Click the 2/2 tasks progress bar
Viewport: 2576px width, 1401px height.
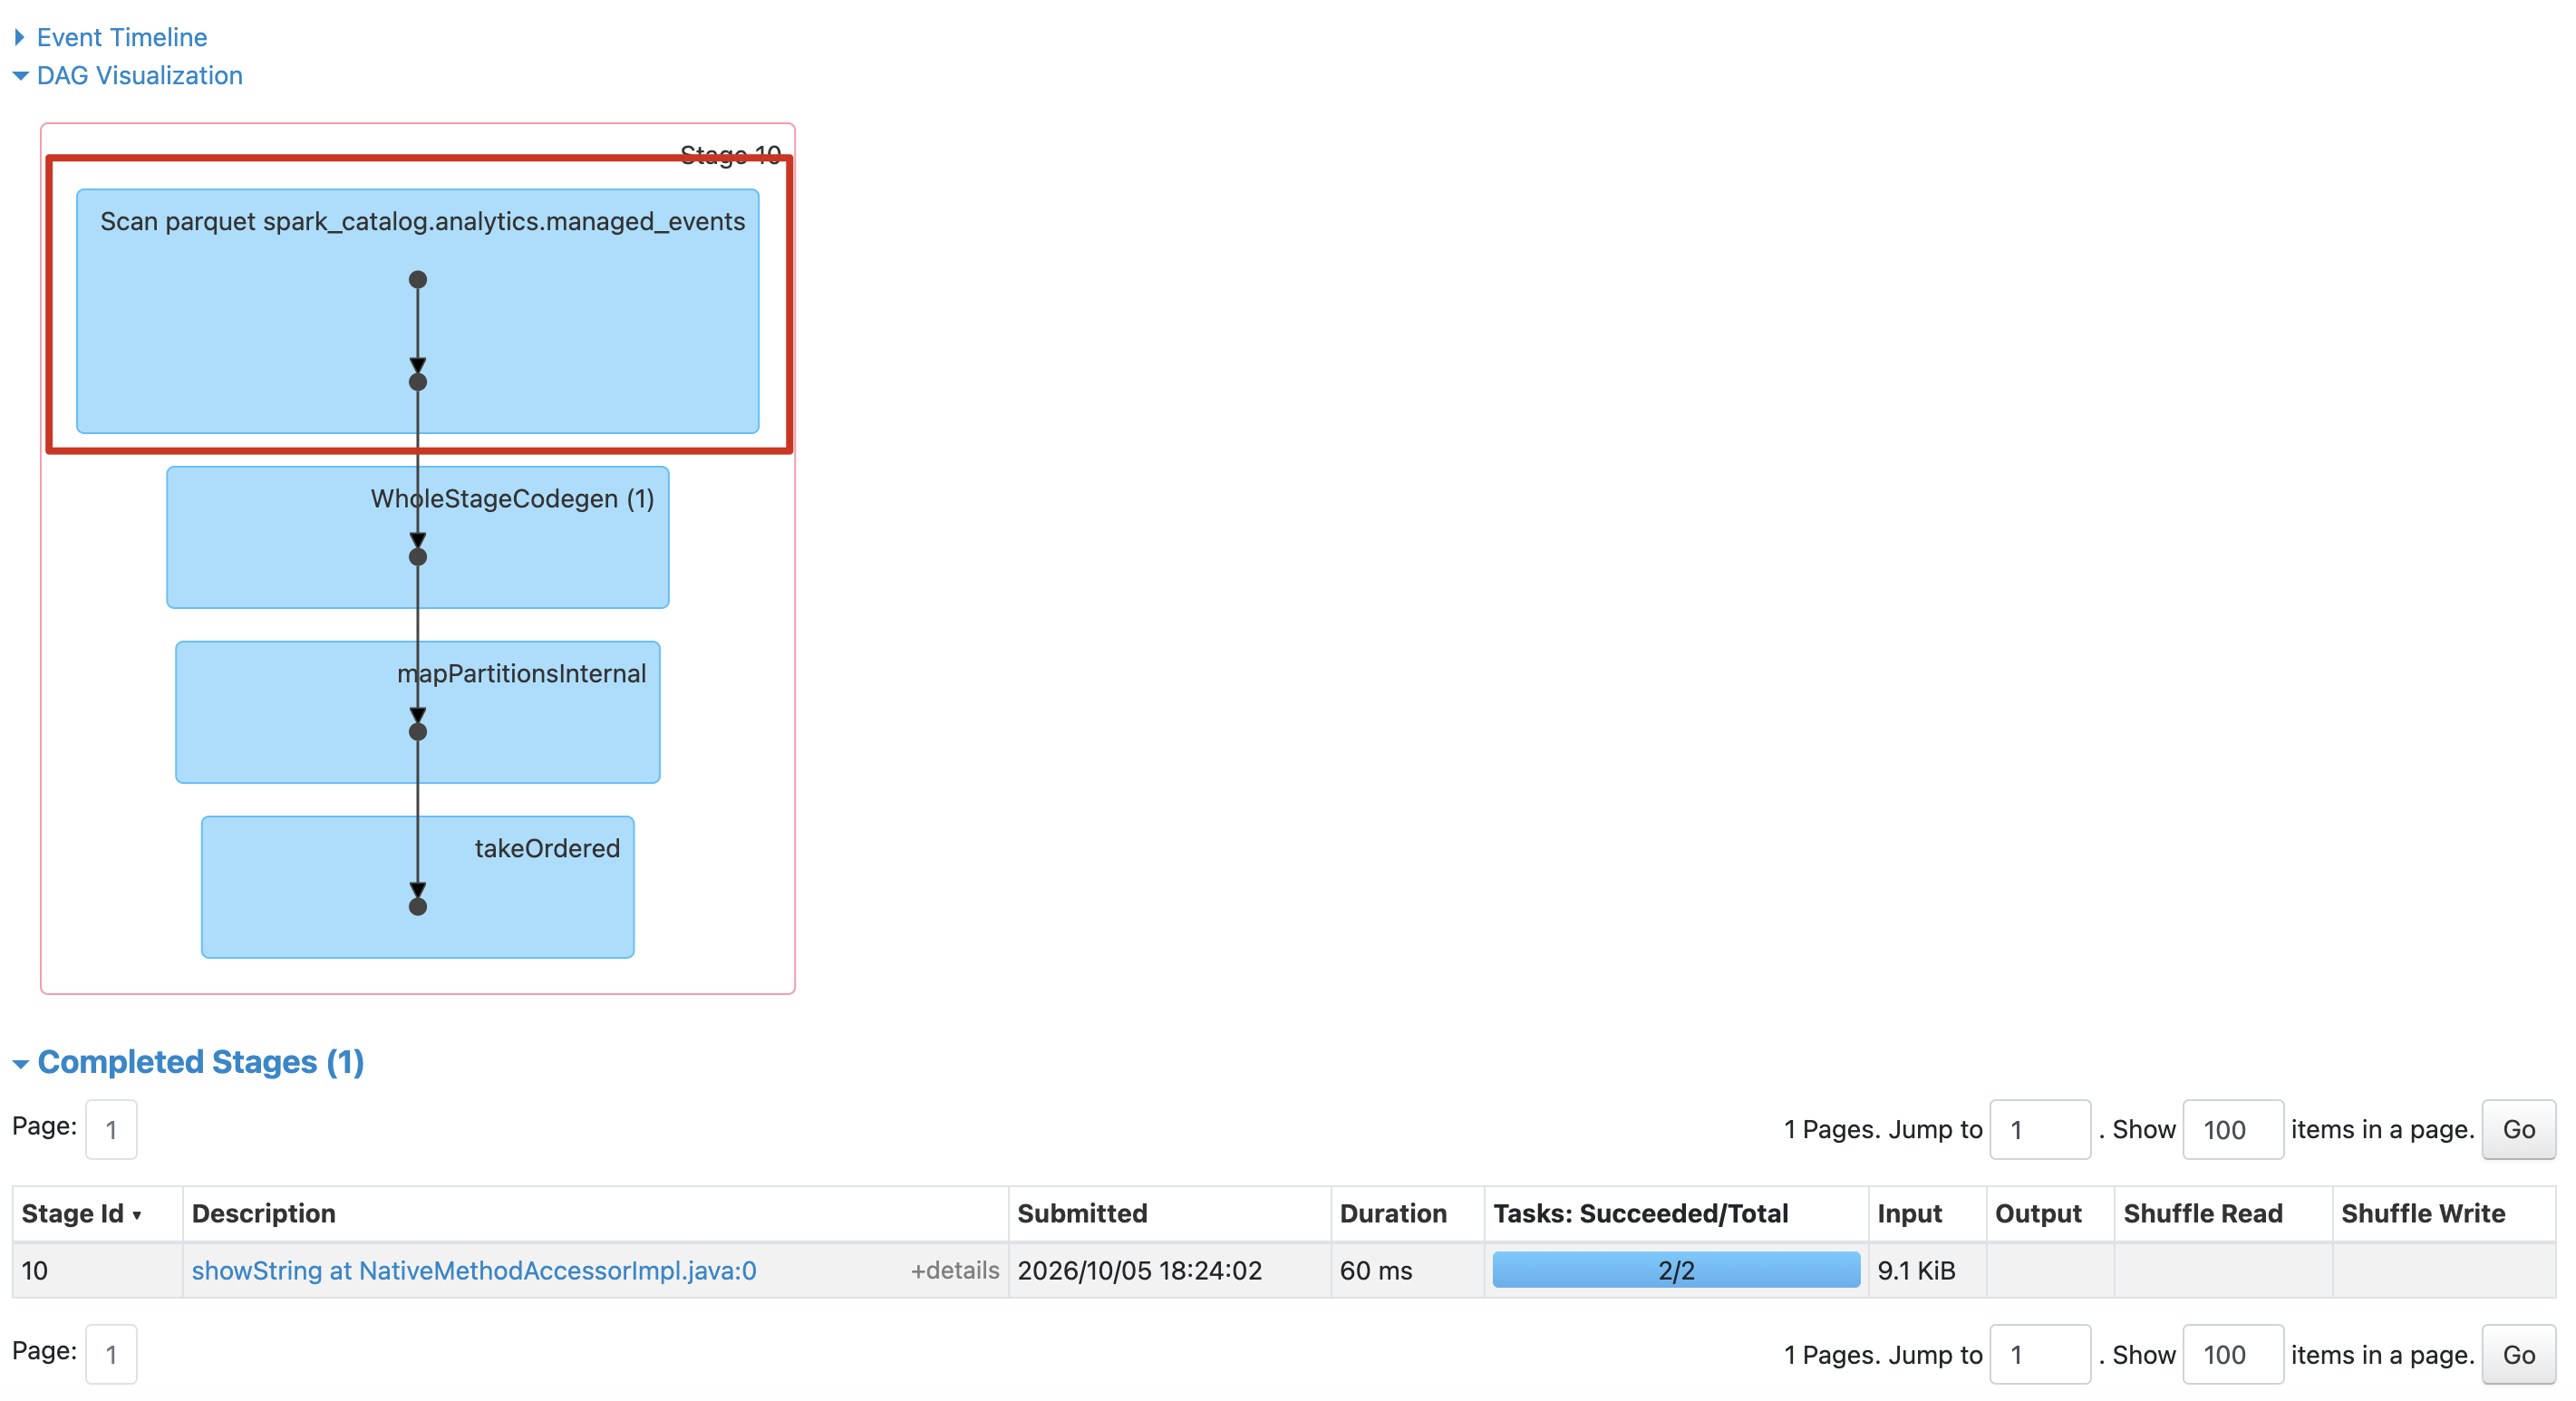[1676, 1270]
